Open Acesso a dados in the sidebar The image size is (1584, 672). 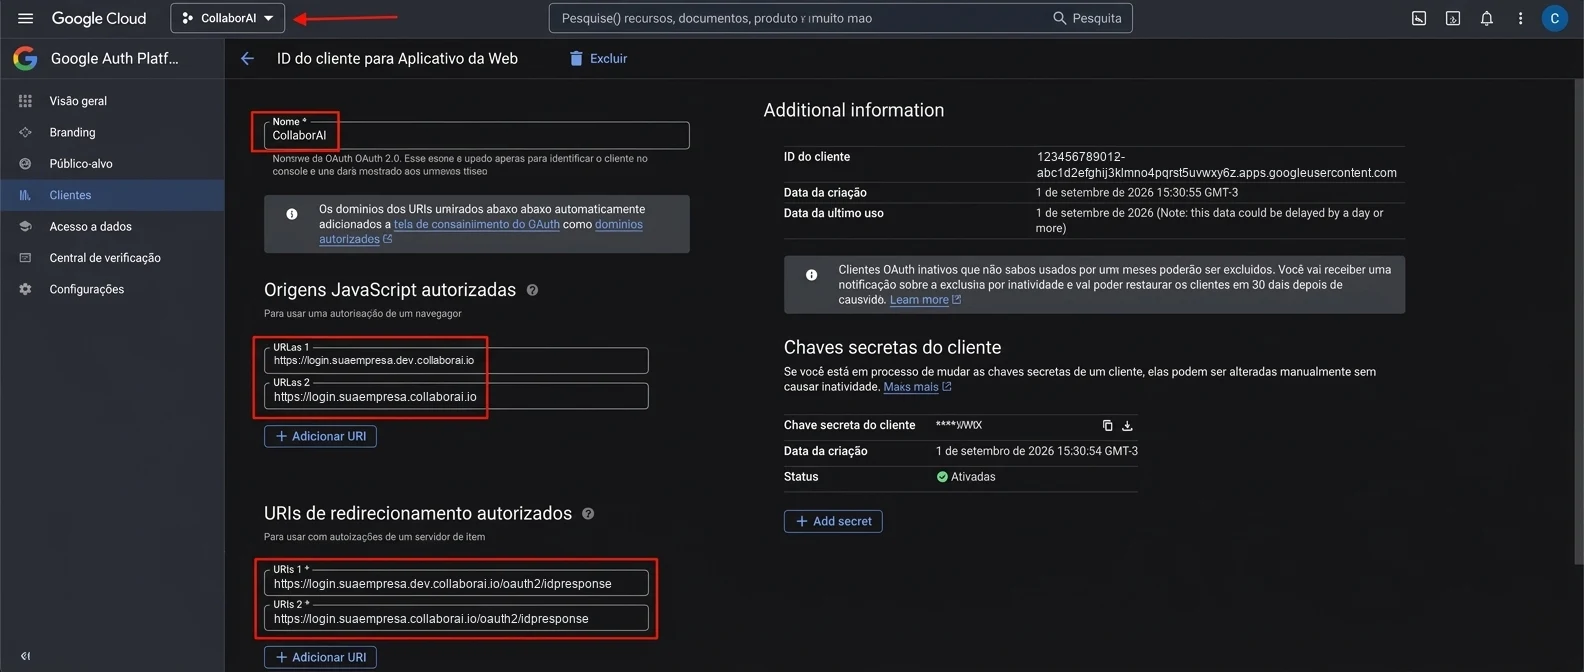coord(90,226)
